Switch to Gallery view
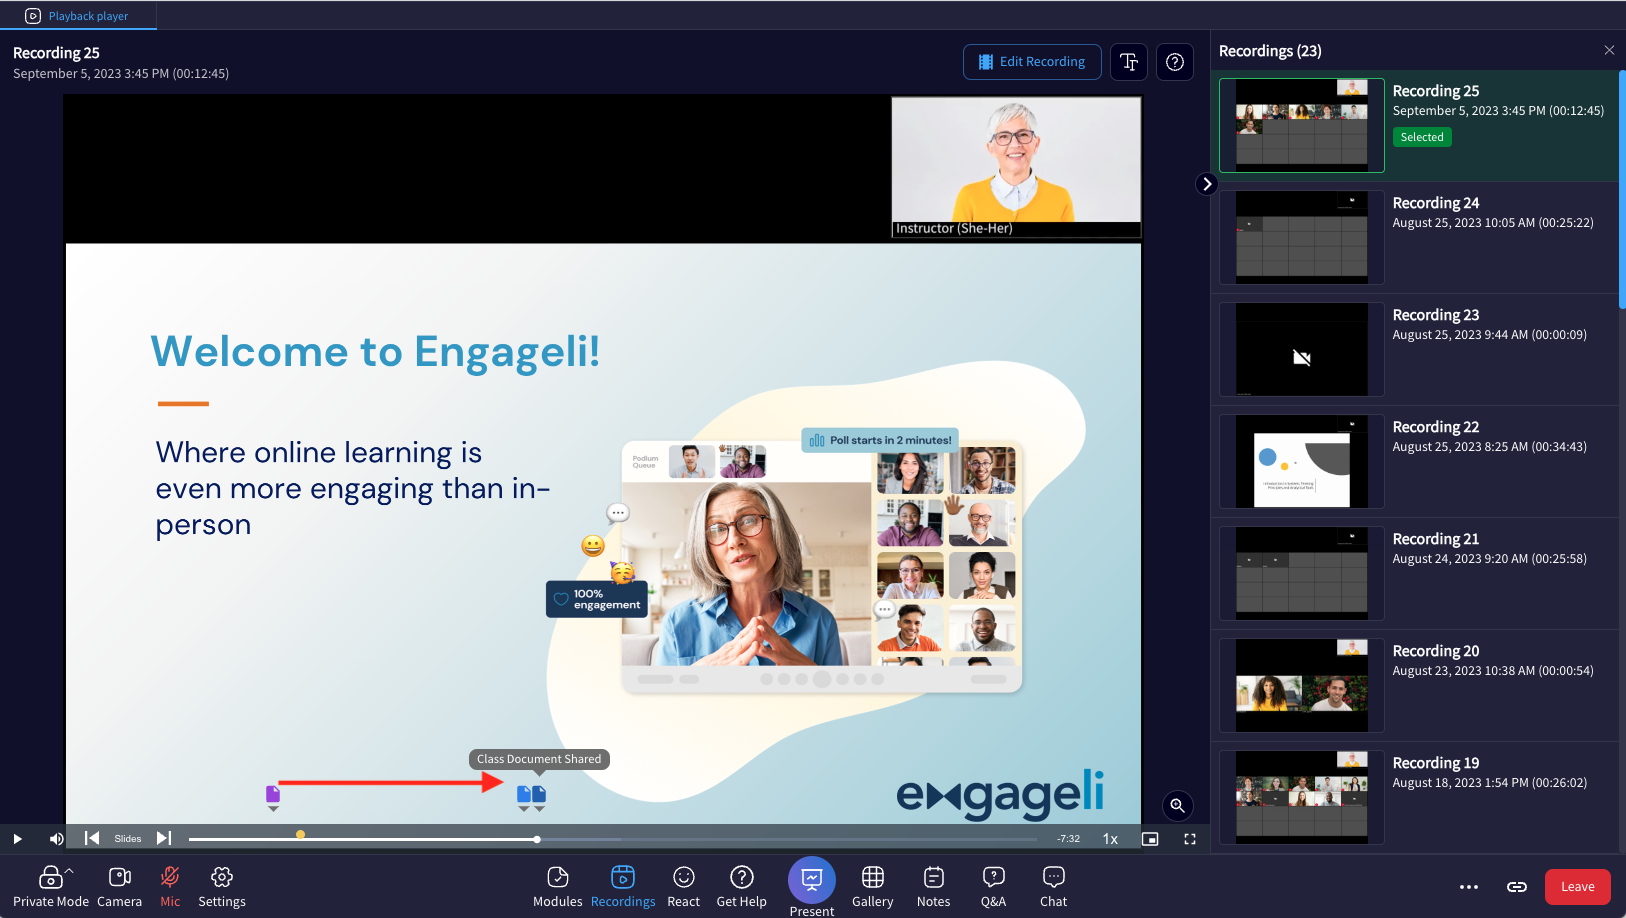Image resolution: width=1626 pixels, height=918 pixels. [x=873, y=887]
